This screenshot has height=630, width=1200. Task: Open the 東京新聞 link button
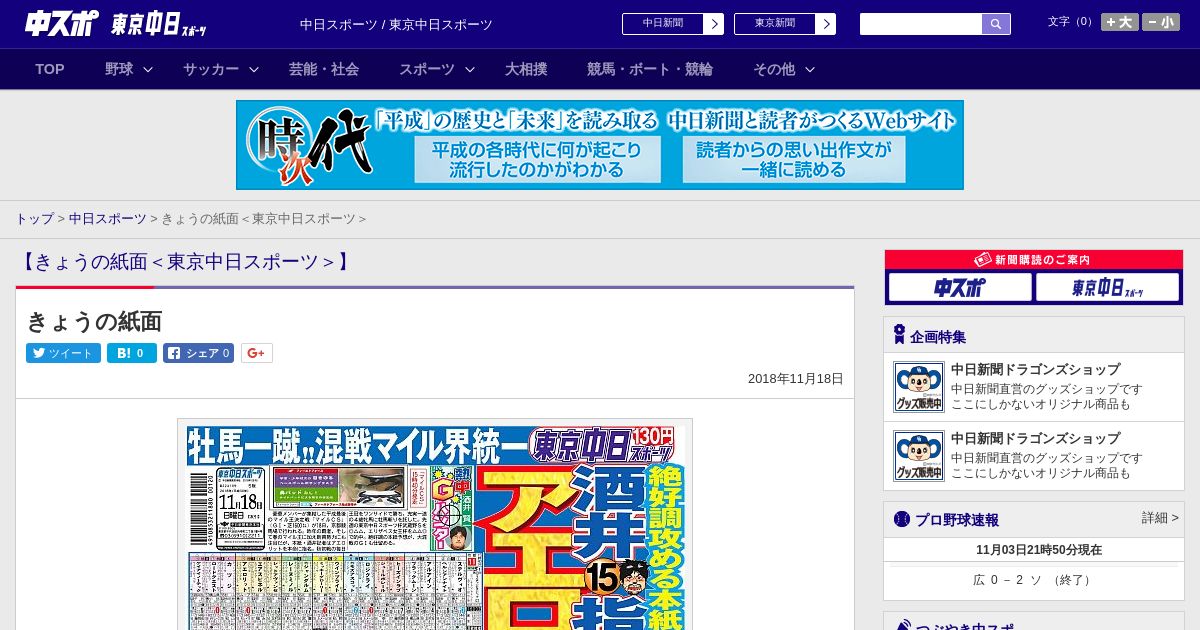775,24
